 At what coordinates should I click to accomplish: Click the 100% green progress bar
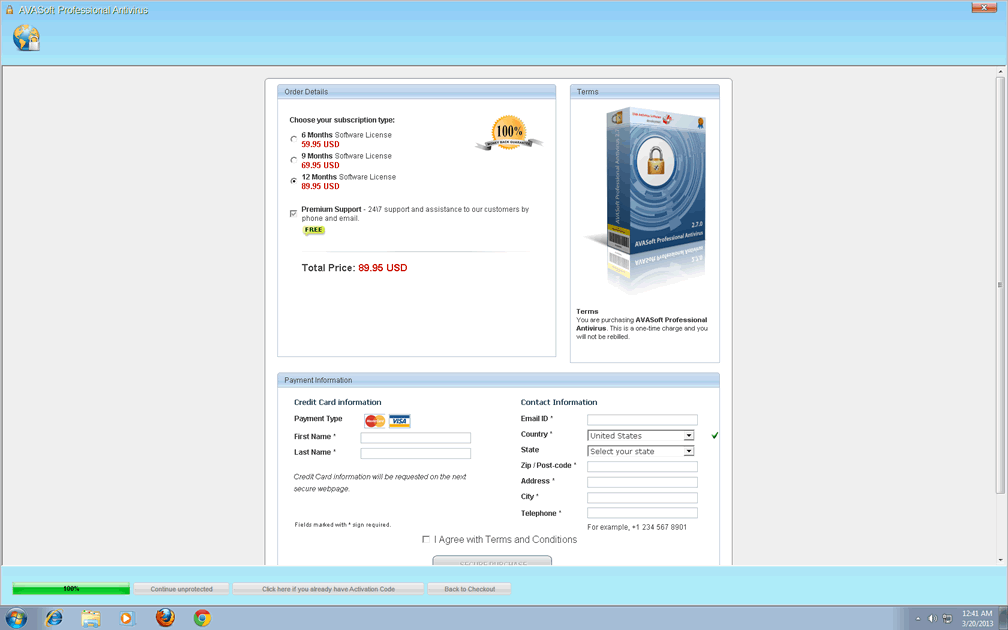pyautogui.click(x=71, y=589)
